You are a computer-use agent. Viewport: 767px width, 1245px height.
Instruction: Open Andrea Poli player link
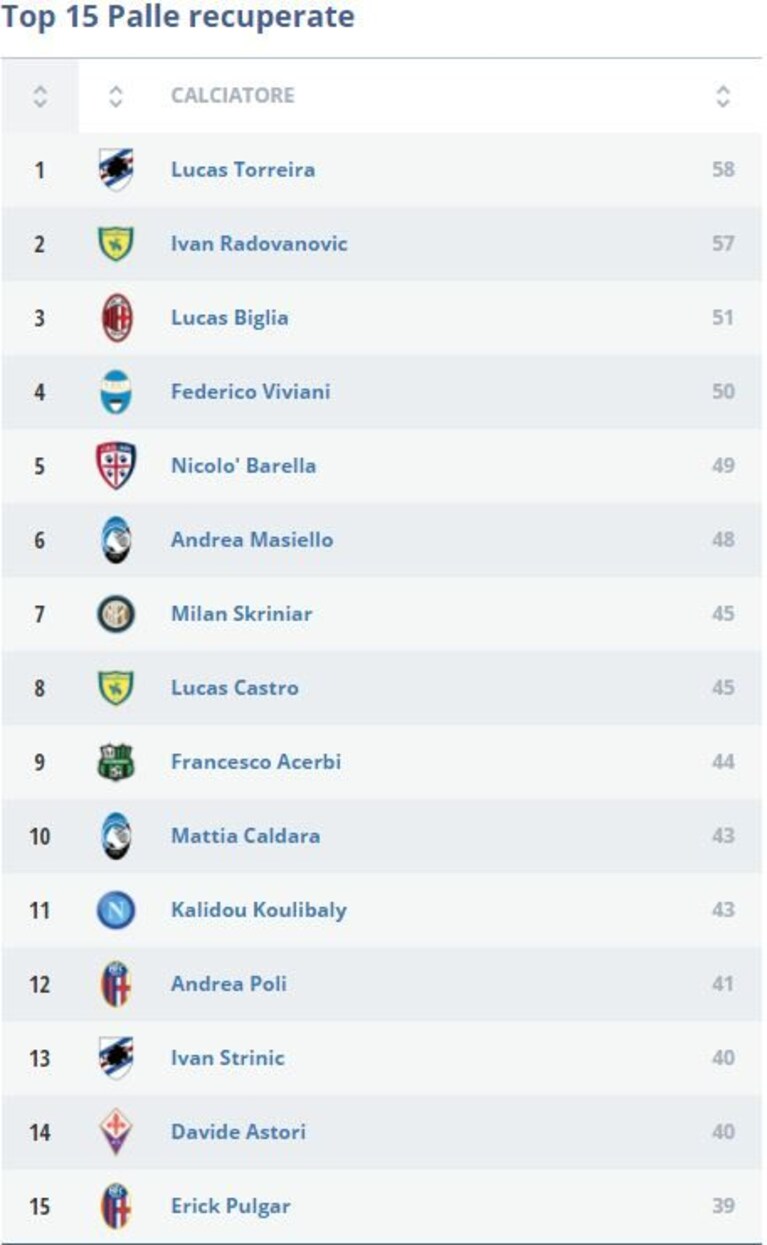point(229,984)
